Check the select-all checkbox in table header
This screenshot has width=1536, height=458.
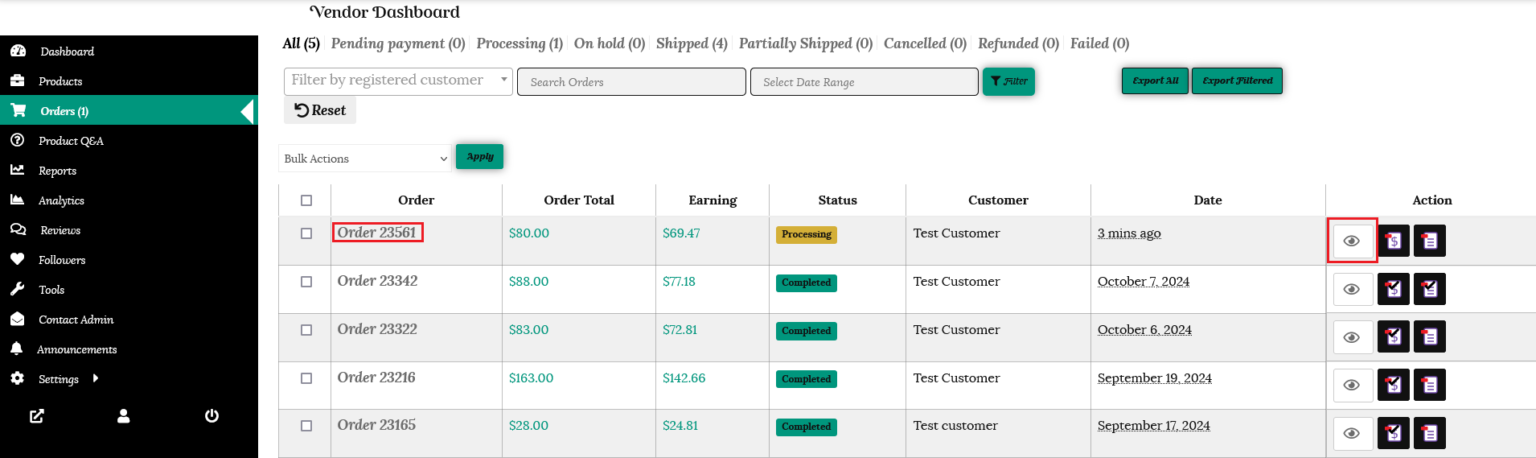pyautogui.click(x=306, y=200)
